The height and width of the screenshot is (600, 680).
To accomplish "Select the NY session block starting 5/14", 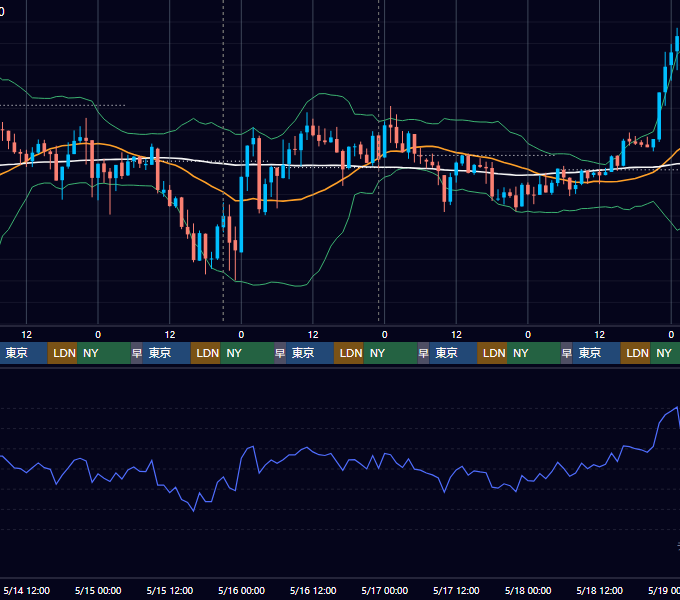I will [x=104, y=353].
